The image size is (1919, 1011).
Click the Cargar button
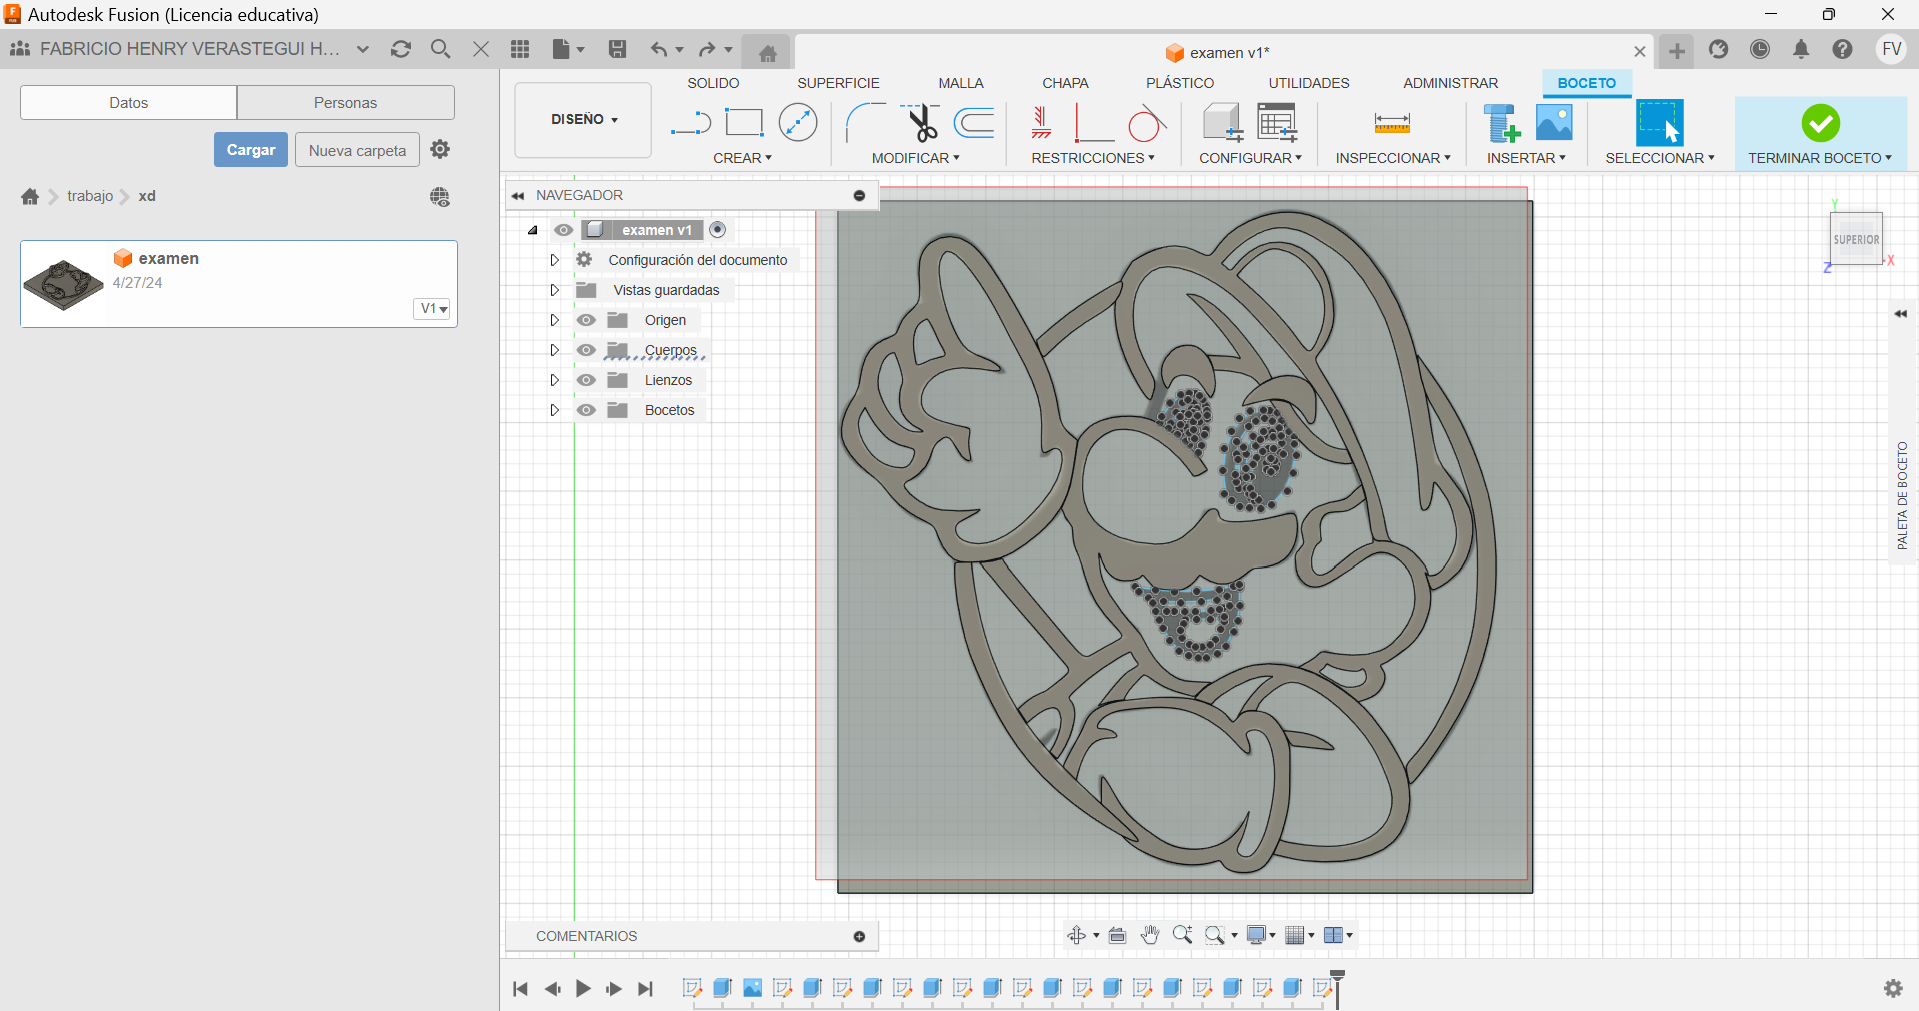pyautogui.click(x=250, y=150)
